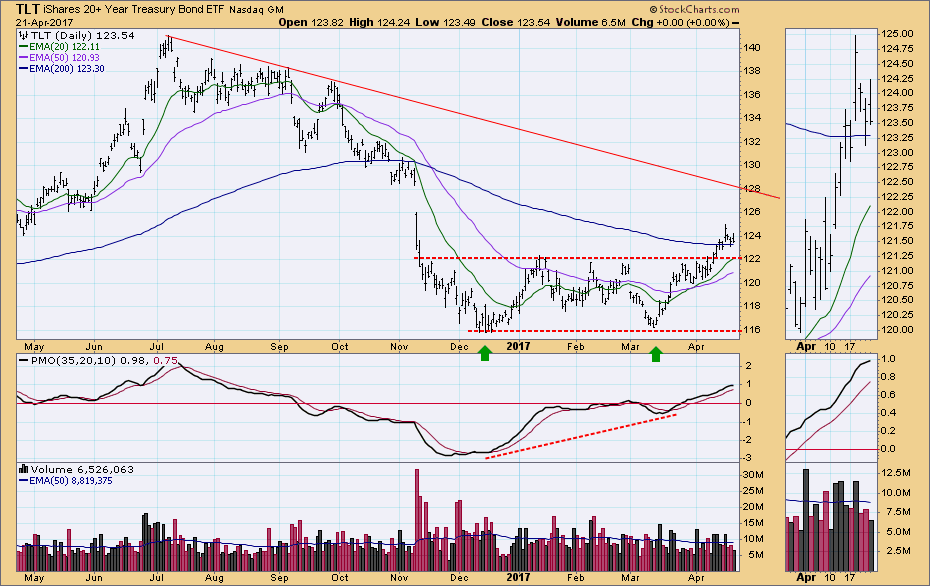Click the 128 price axis label
Image resolution: width=930 pixels, height=586 pixels.
pyautogui.click(x=753, y=189)
